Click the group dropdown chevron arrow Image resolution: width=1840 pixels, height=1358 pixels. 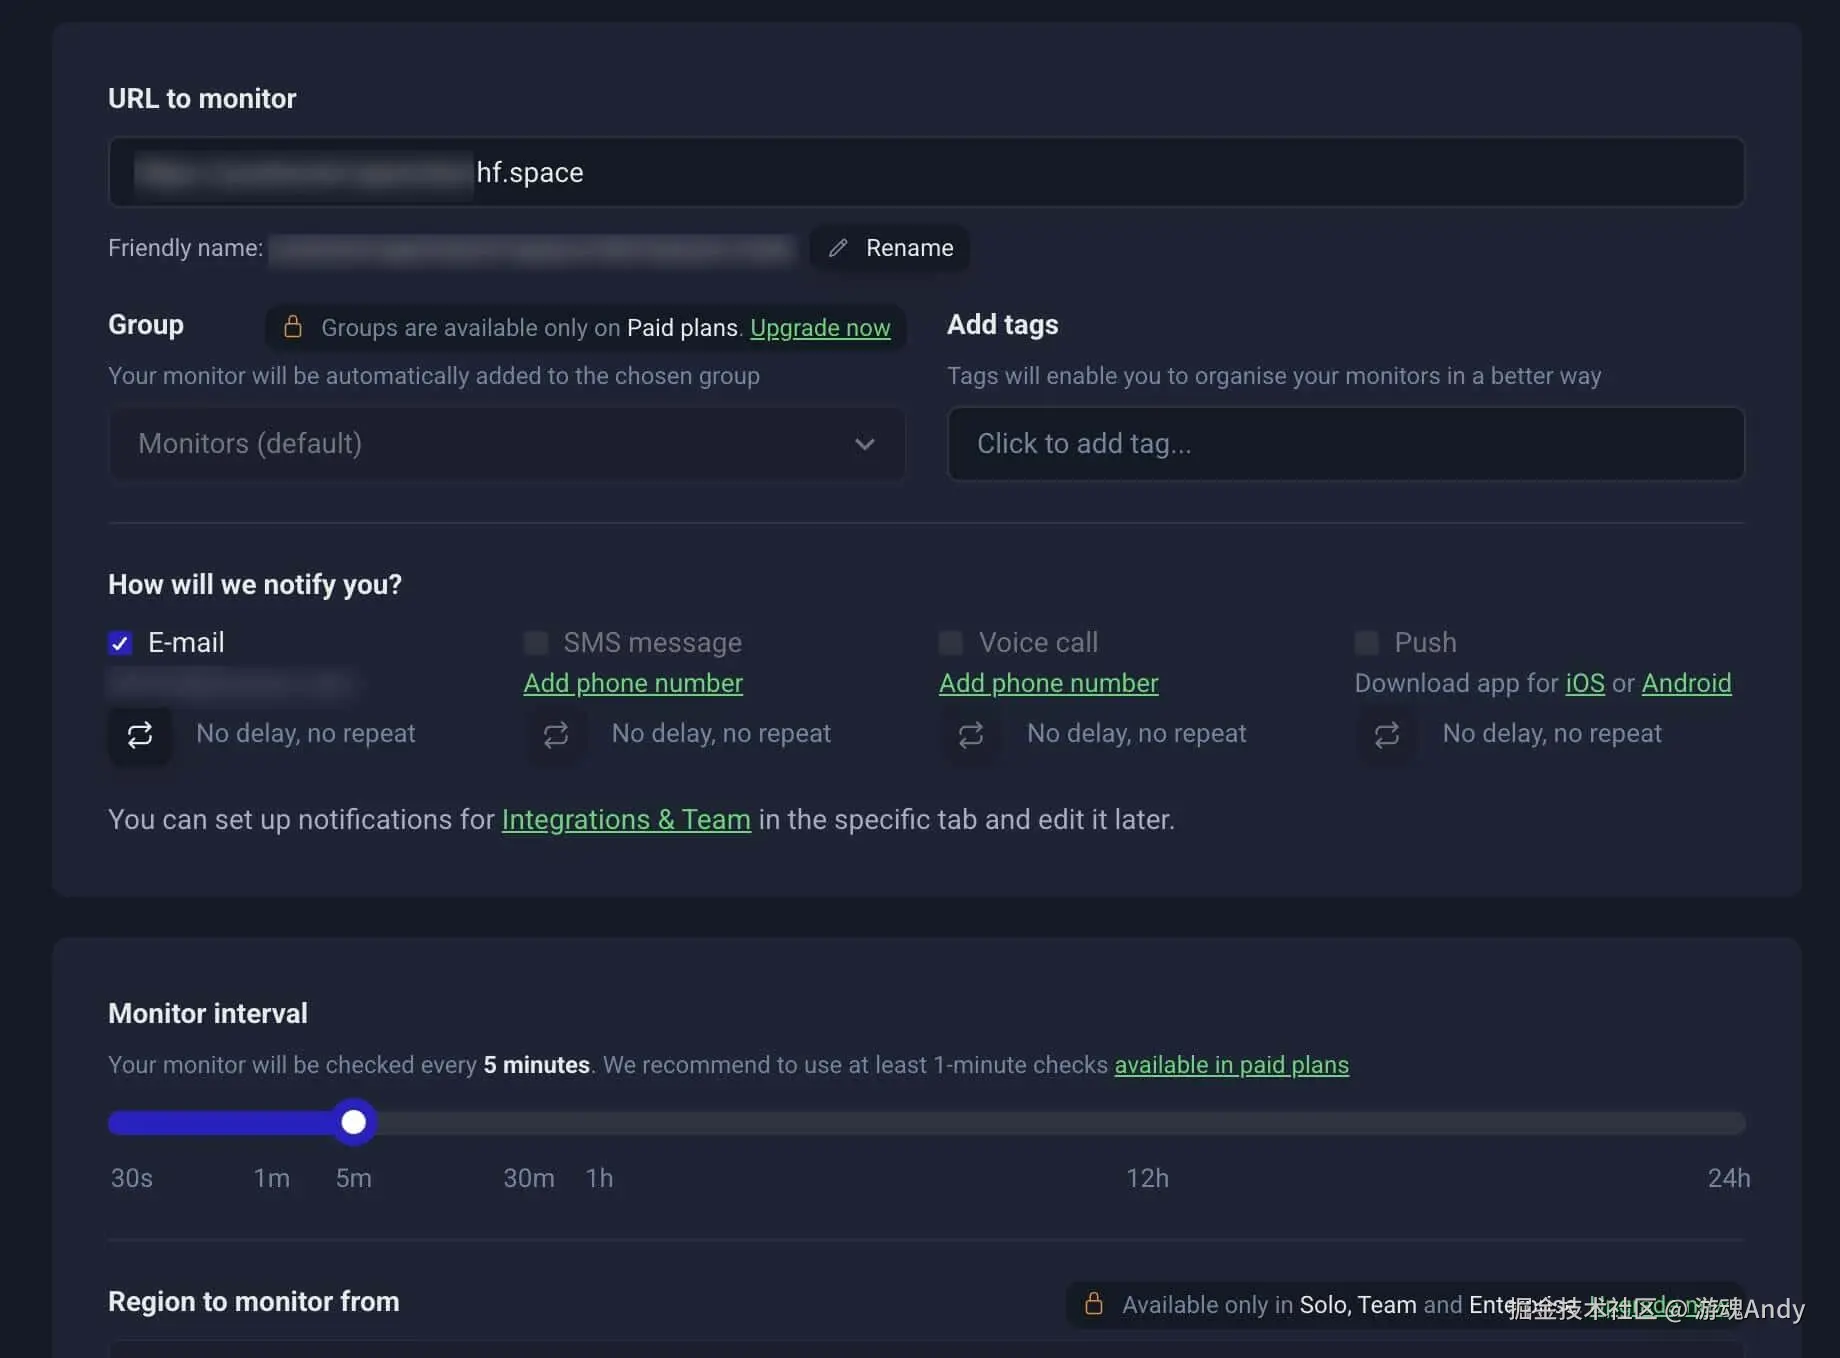click(865, 444)
